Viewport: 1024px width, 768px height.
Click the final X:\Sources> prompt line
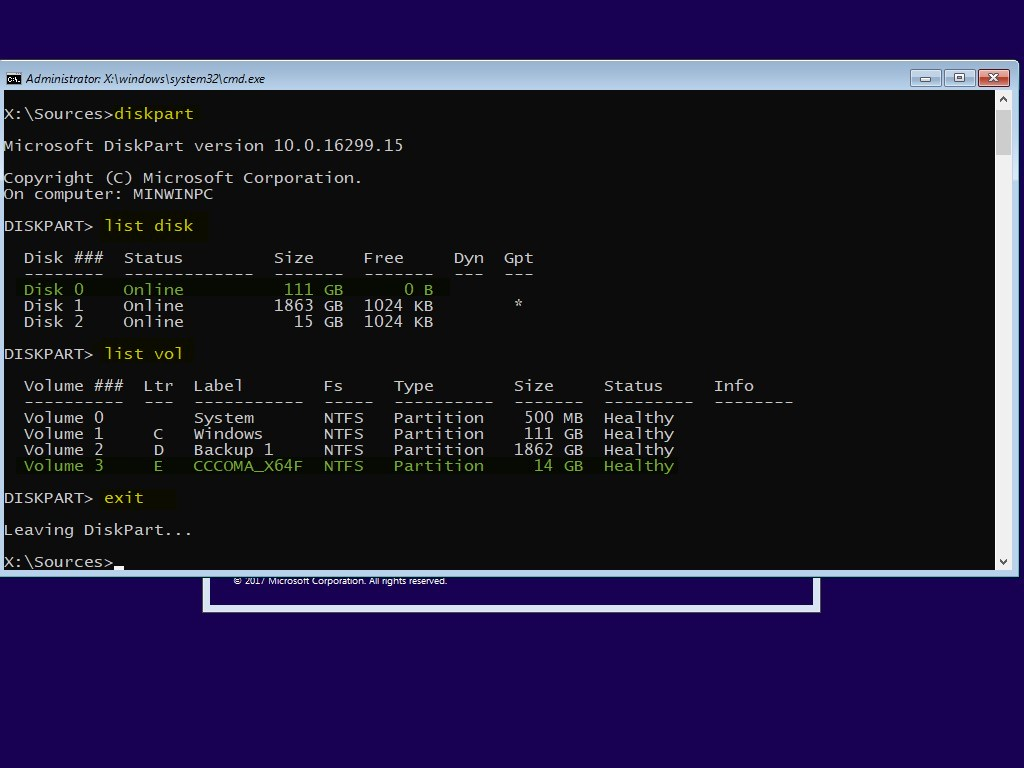[x=58, y=562]
